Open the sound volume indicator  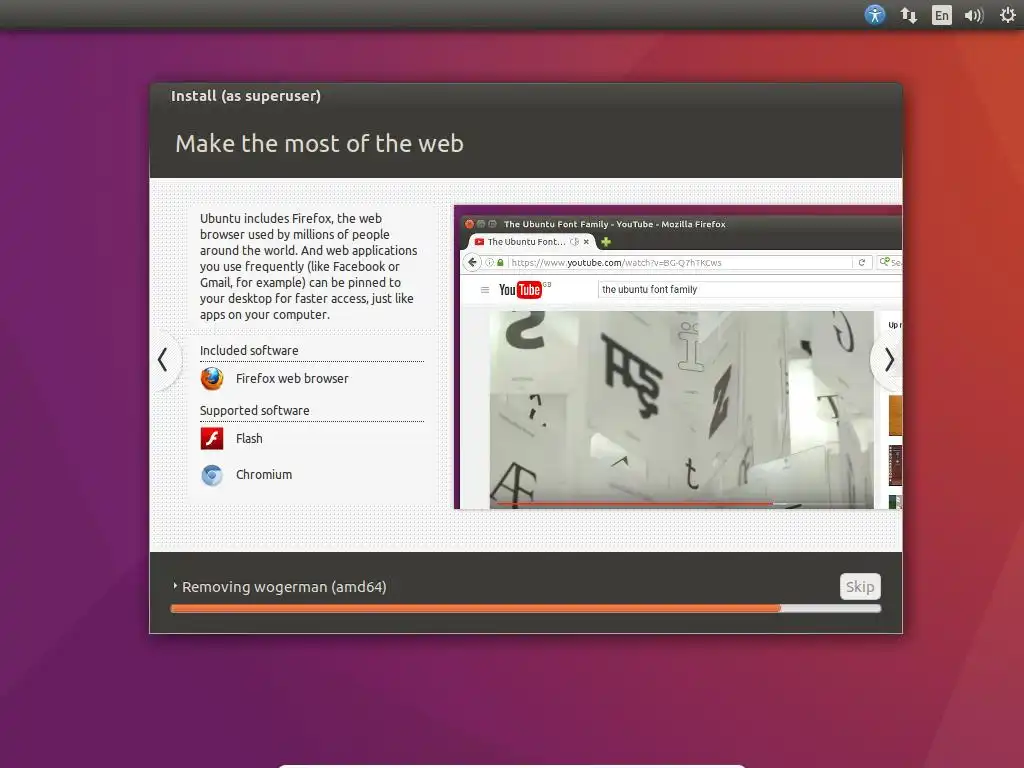(974, 15)
